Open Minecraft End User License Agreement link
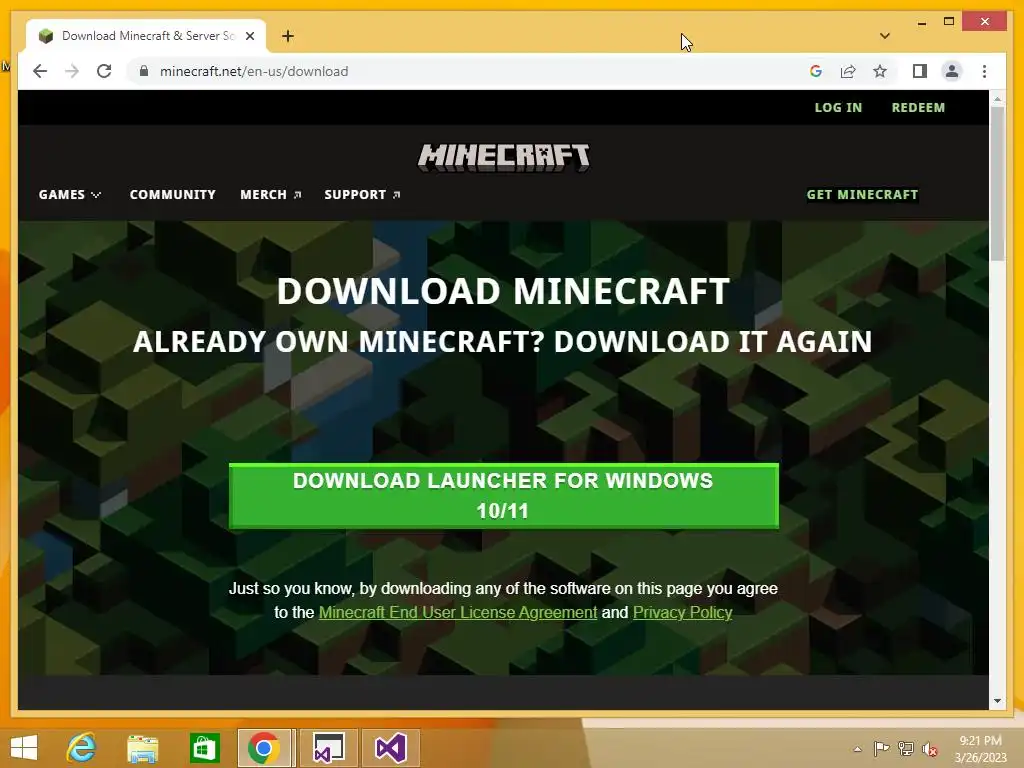This screenshot has width=1024, height=768. [x=458, y=613]
